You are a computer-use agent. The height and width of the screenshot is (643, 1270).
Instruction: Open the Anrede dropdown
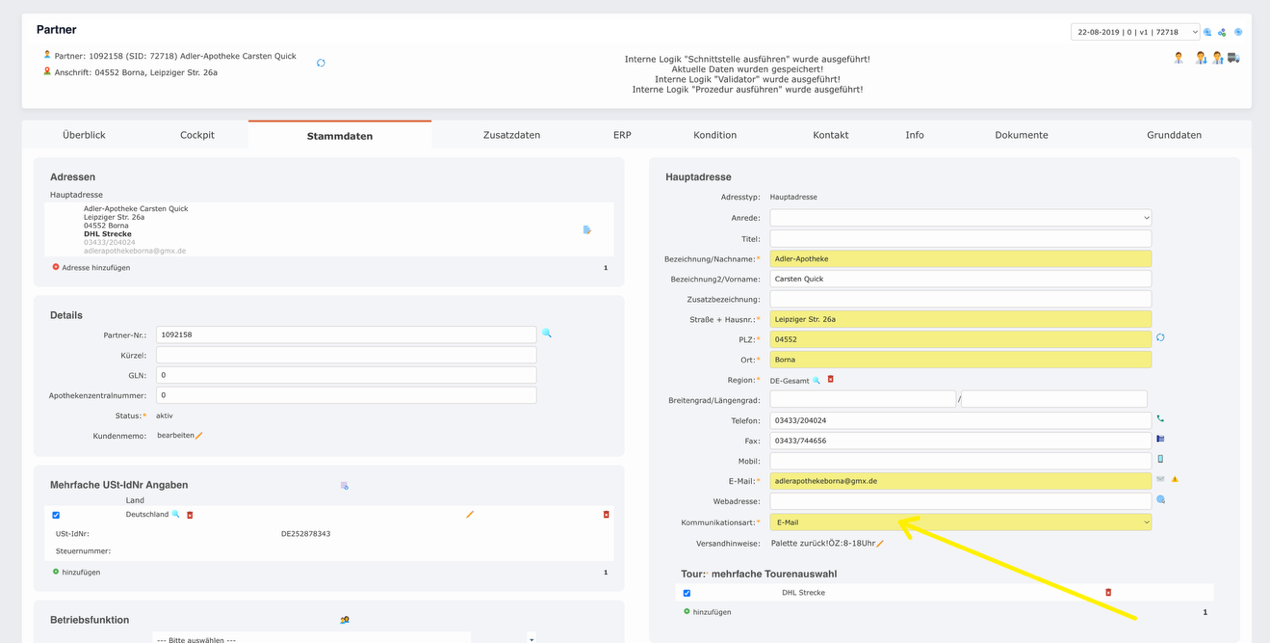pyautogui.click(x=960, y=217)
